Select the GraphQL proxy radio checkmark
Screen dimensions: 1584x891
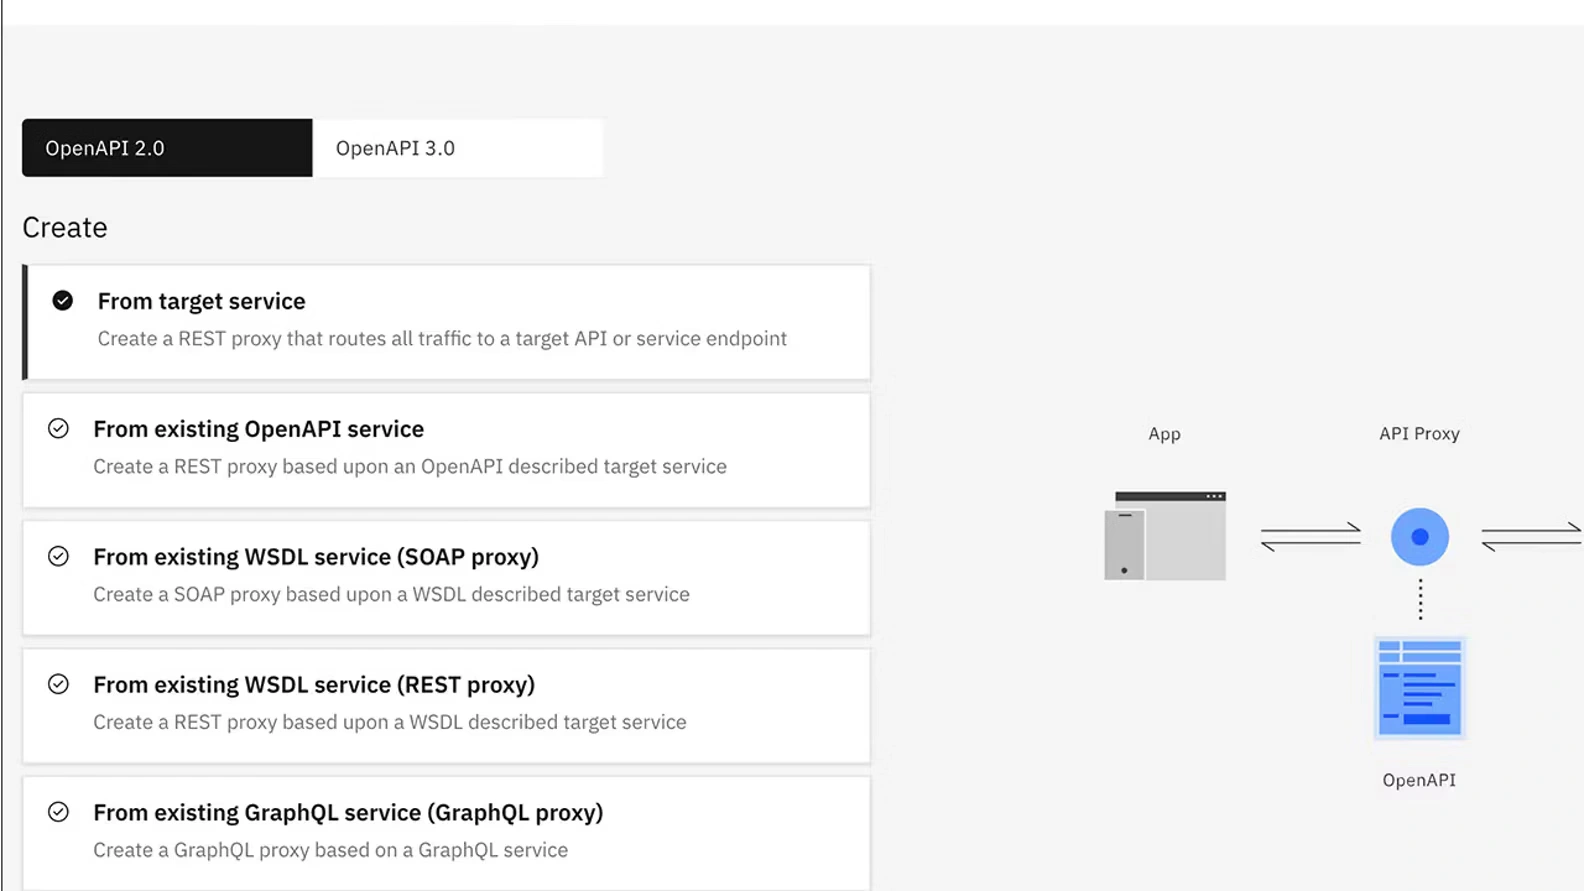pyautogui.click(x=59, y=812)
